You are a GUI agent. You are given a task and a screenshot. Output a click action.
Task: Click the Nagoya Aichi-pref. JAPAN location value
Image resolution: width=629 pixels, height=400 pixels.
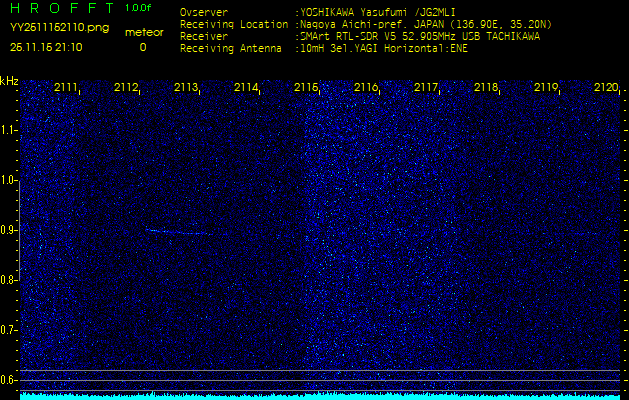tap(426, 25)
